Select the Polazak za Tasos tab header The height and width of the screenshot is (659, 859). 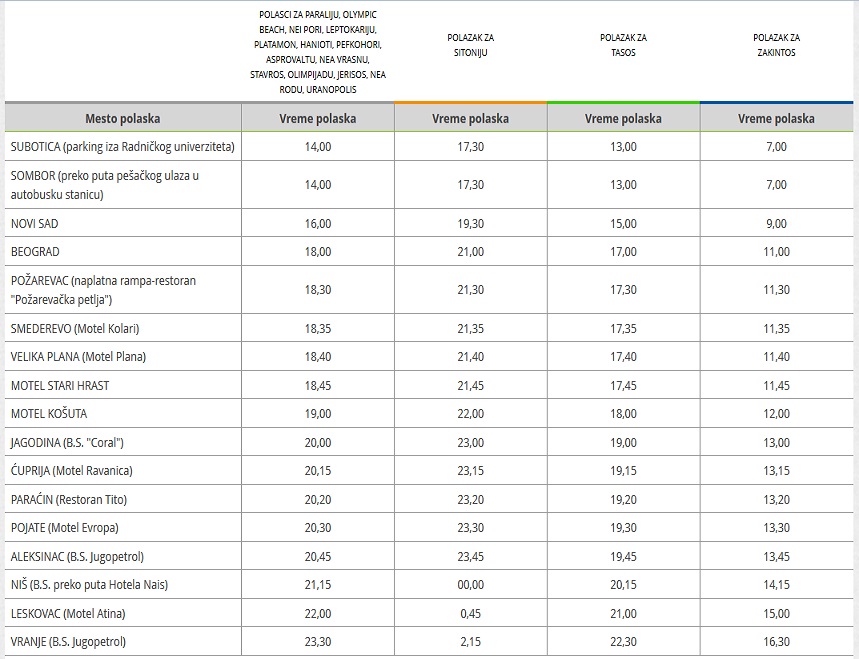point(623,45)
